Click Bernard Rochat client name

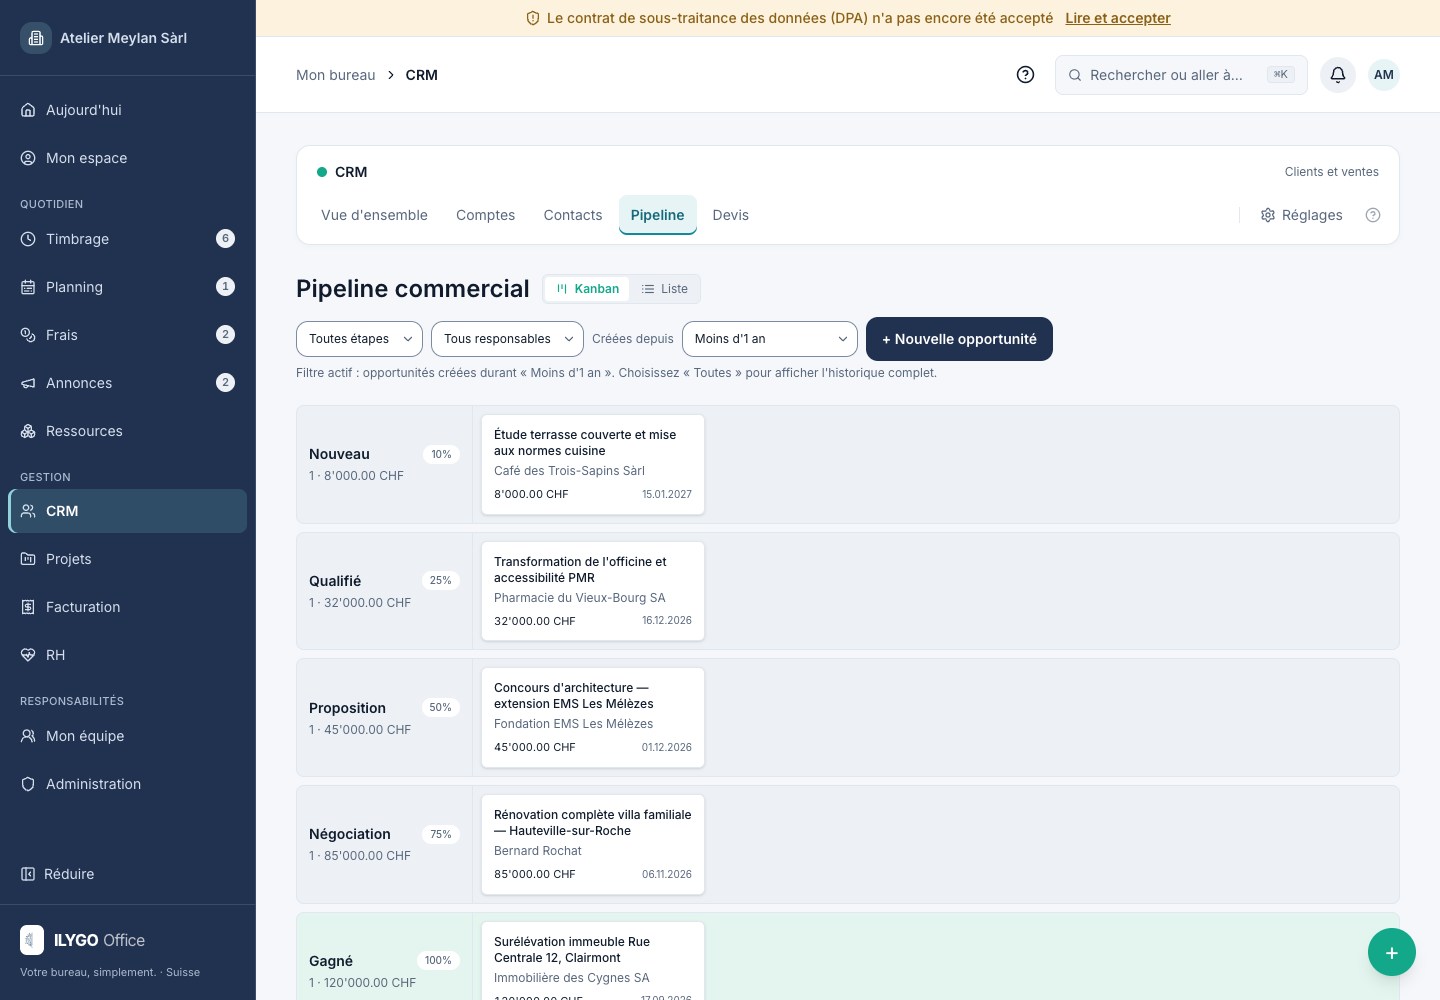(x=538, y=851)
